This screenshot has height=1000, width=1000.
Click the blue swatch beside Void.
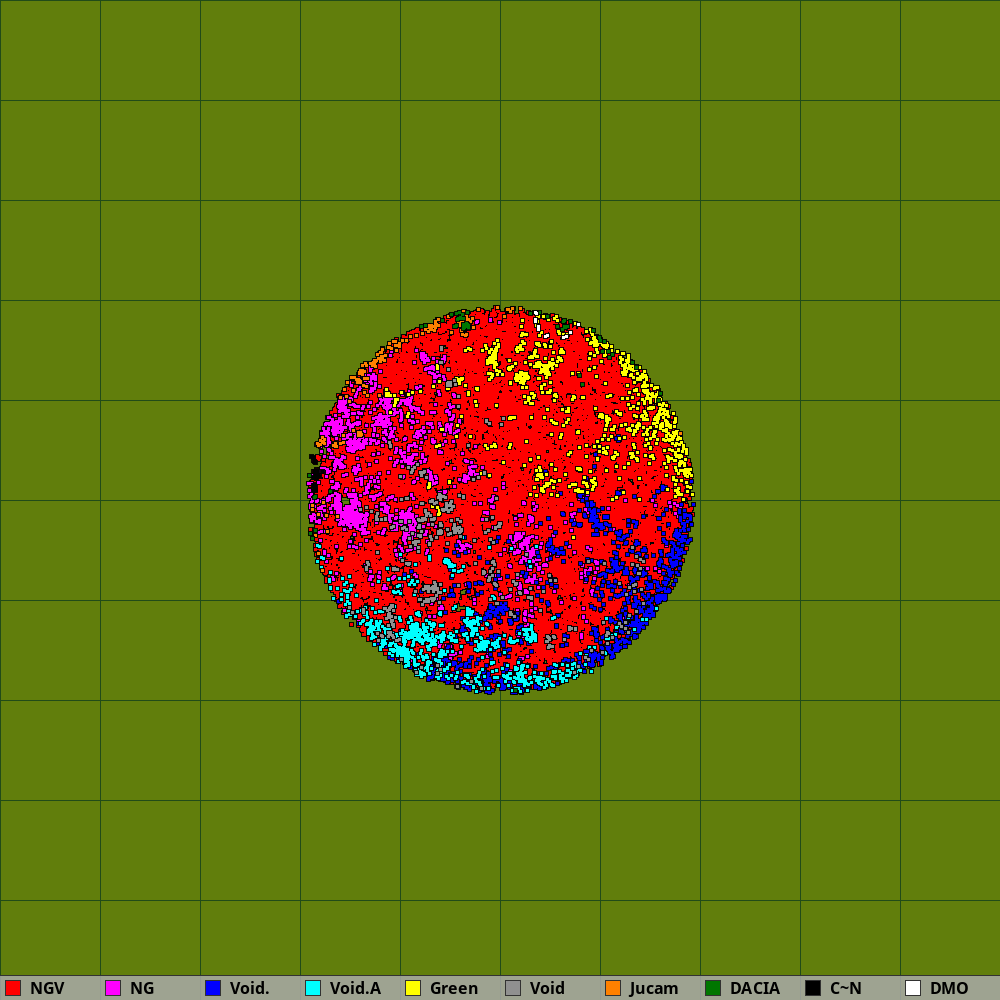click(x=213, y=988)
